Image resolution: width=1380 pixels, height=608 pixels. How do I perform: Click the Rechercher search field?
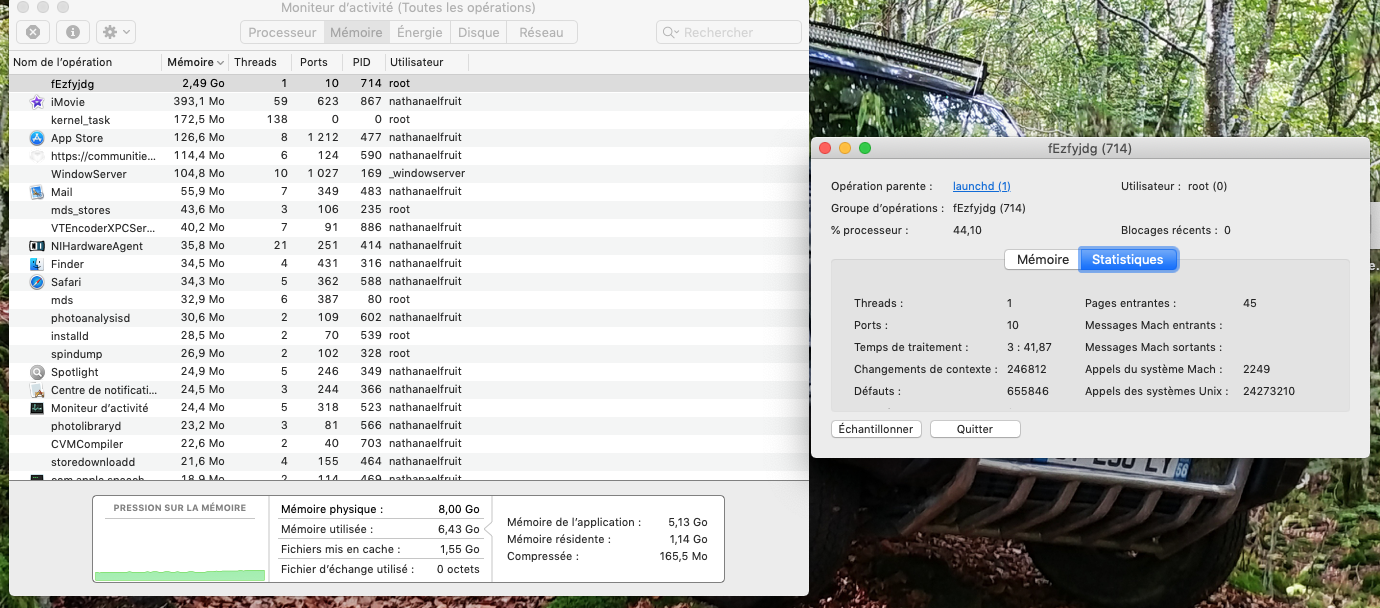pos(728,32)
